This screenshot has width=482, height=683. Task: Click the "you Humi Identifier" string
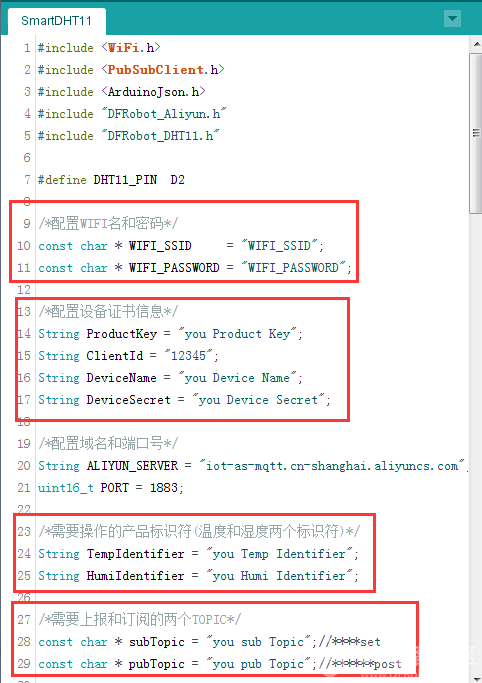tap(280, 576)
